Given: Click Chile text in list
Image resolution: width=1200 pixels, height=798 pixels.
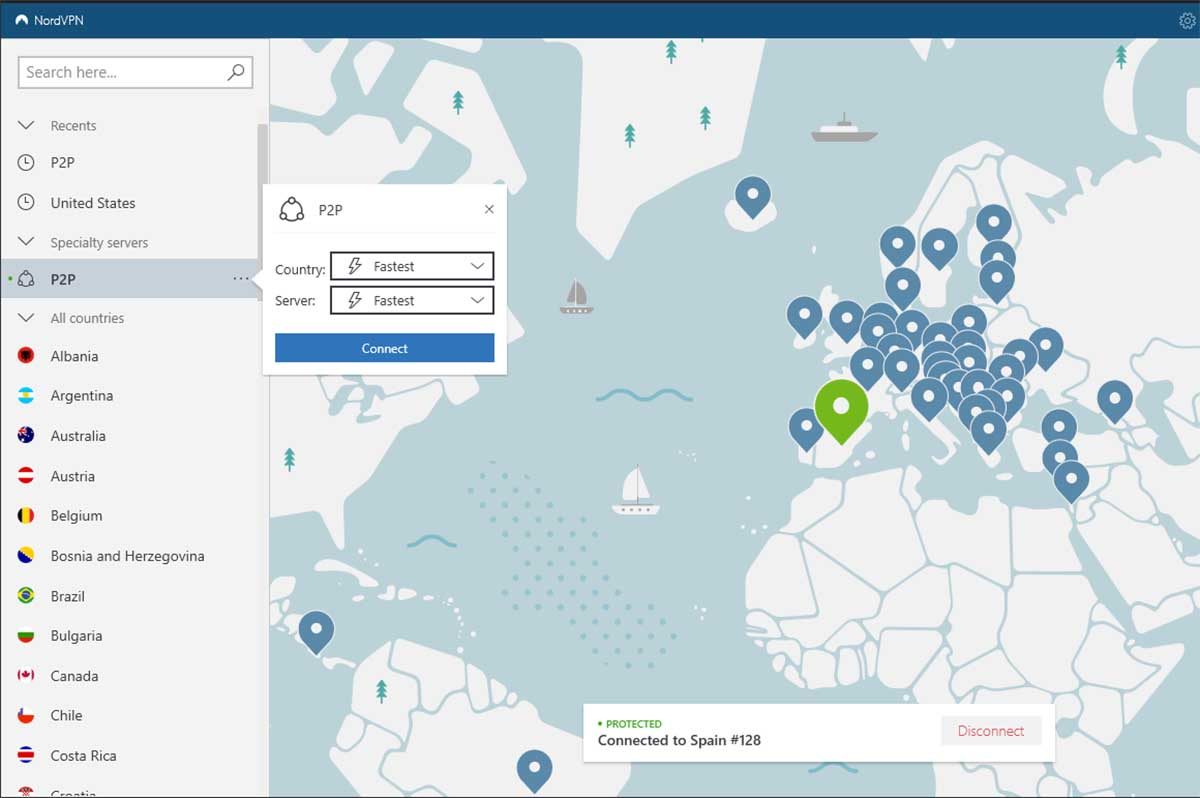Looking at the screenshot, I should click(x=67, y=716).
